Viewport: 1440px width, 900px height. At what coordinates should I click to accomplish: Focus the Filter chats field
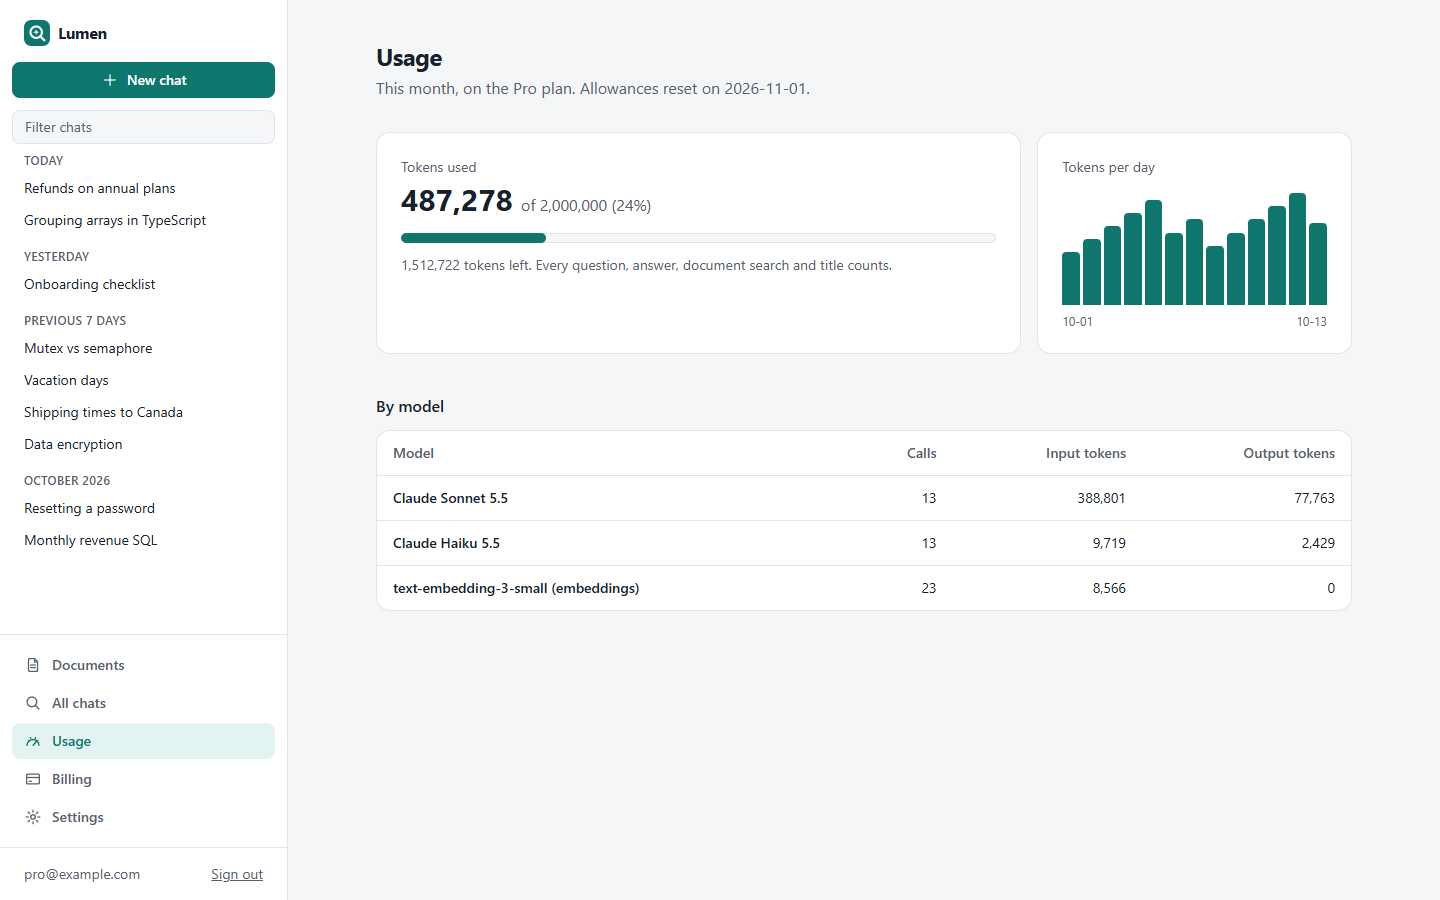pyautogui.click(x=143, y=127)
